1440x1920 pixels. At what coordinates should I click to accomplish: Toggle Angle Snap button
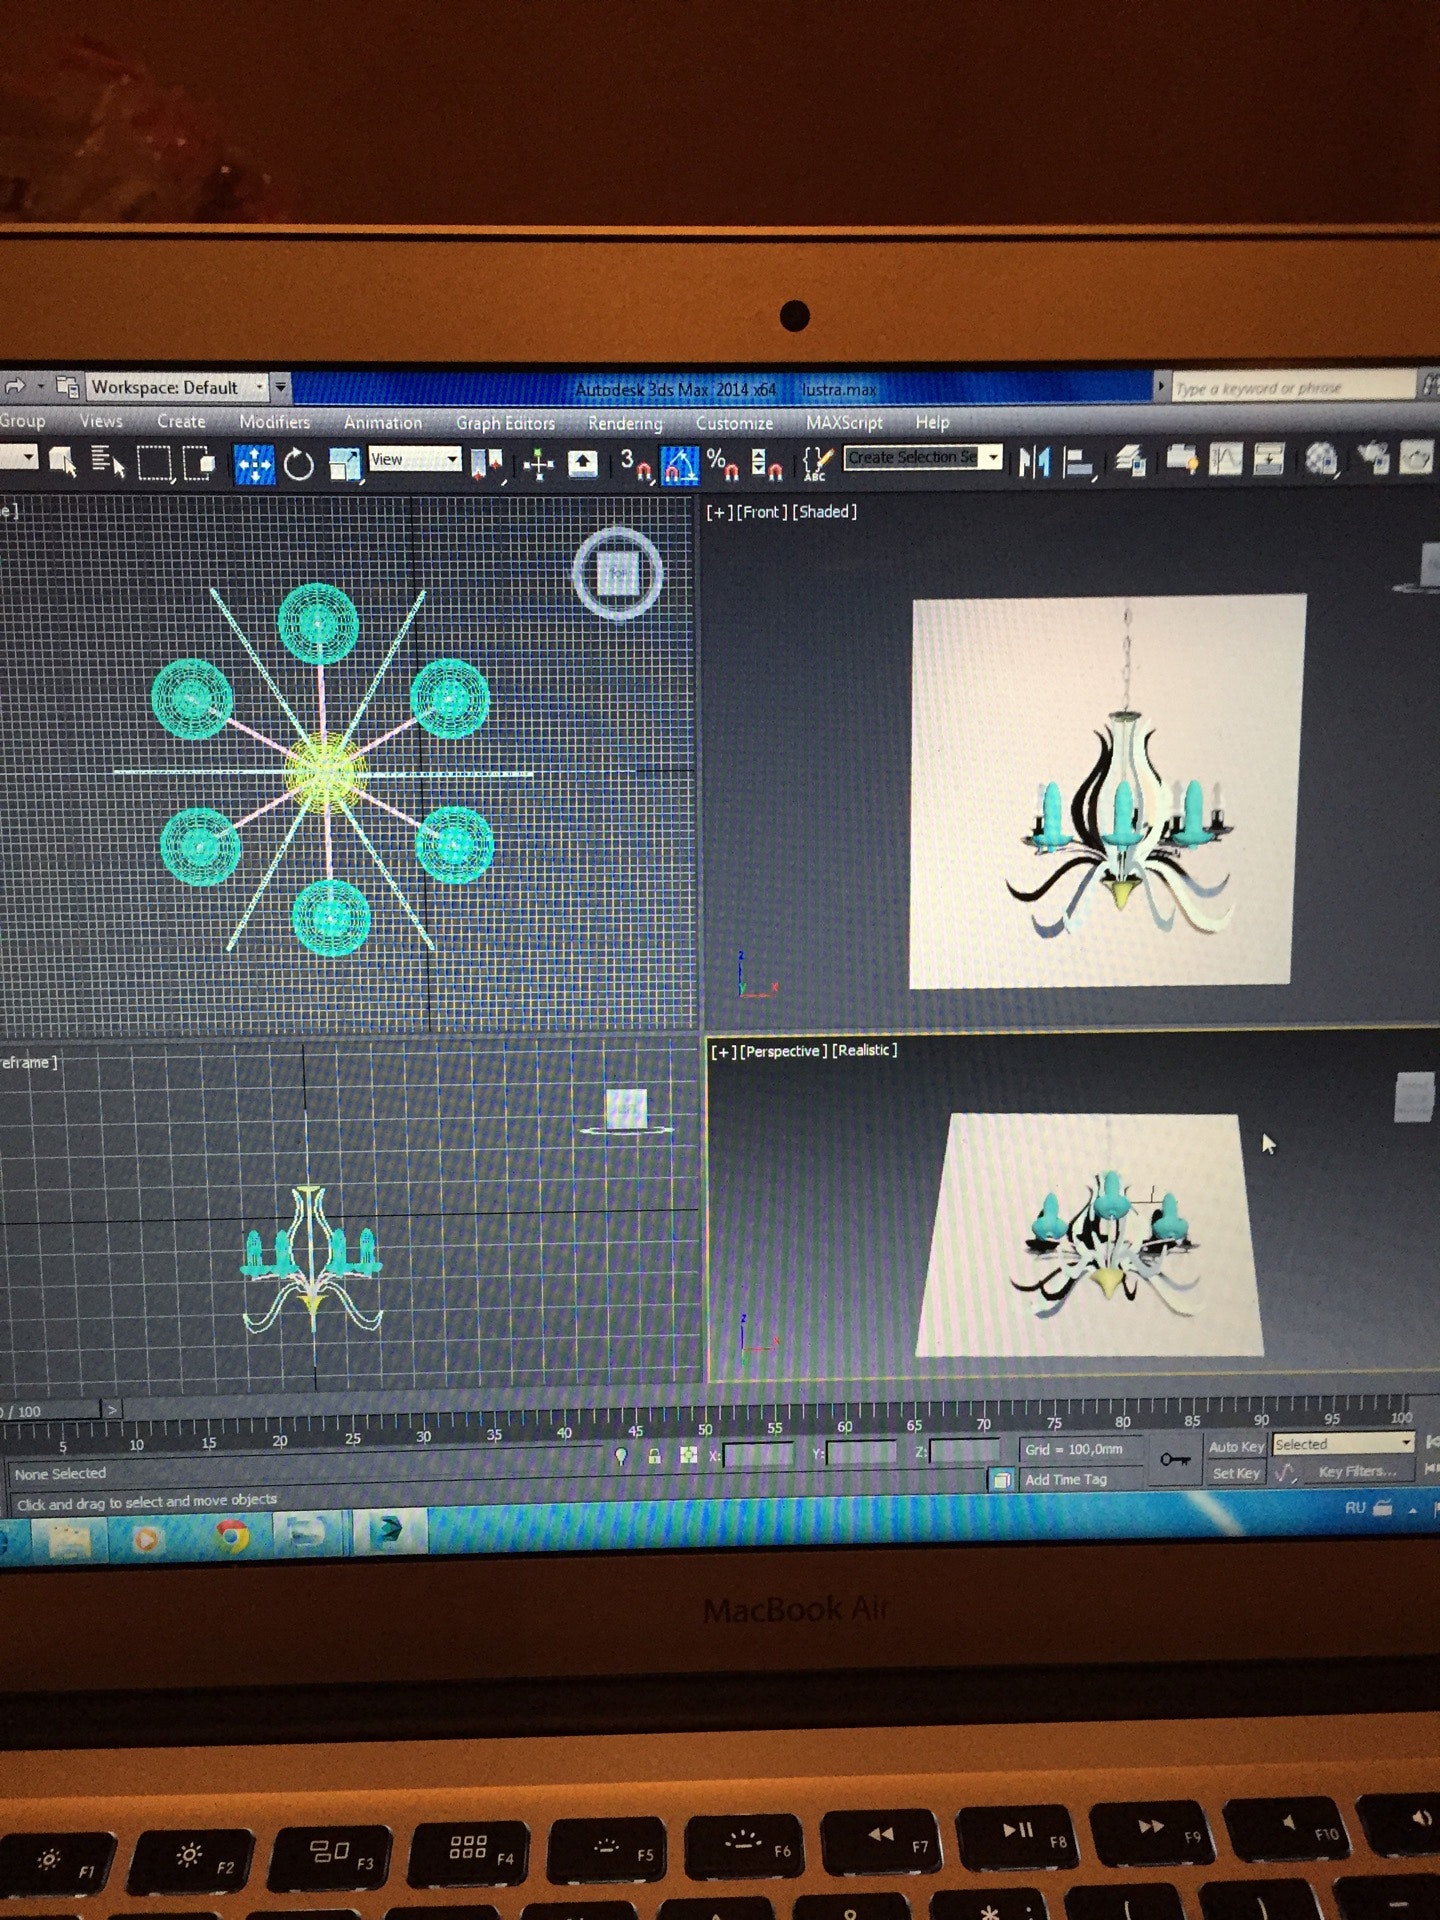tap(680, 464)
